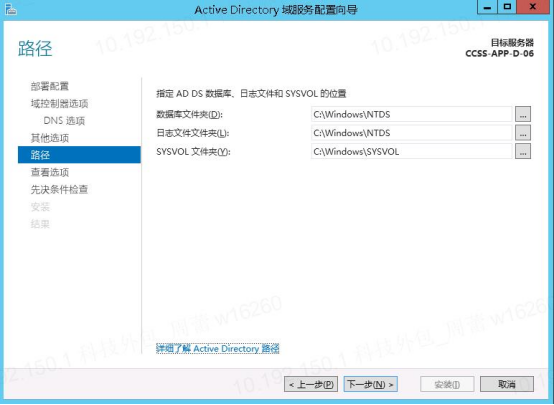Click the 下一步(N) next button
This screenshot has width=554, height=405.
coord(371,384)
